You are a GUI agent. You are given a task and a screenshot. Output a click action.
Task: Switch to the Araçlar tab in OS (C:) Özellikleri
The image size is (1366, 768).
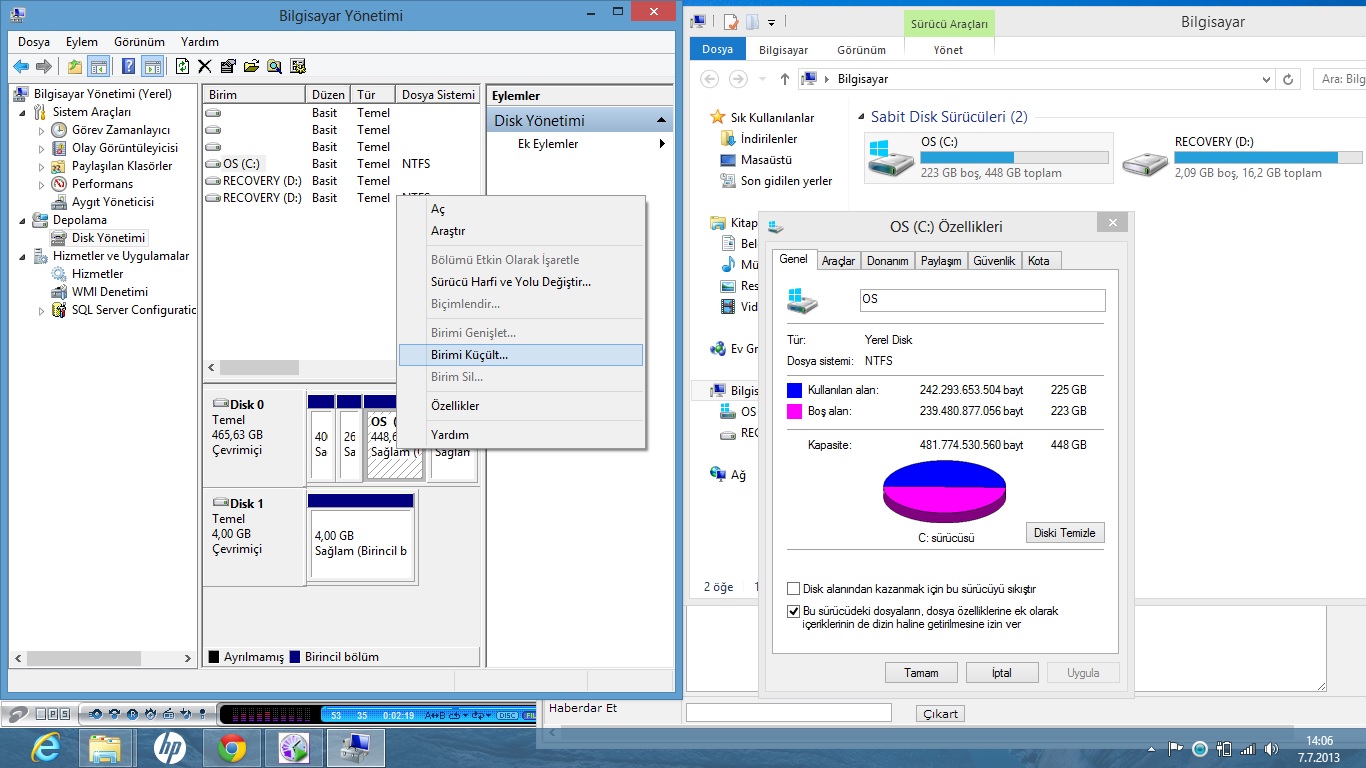tap(838, 261)
